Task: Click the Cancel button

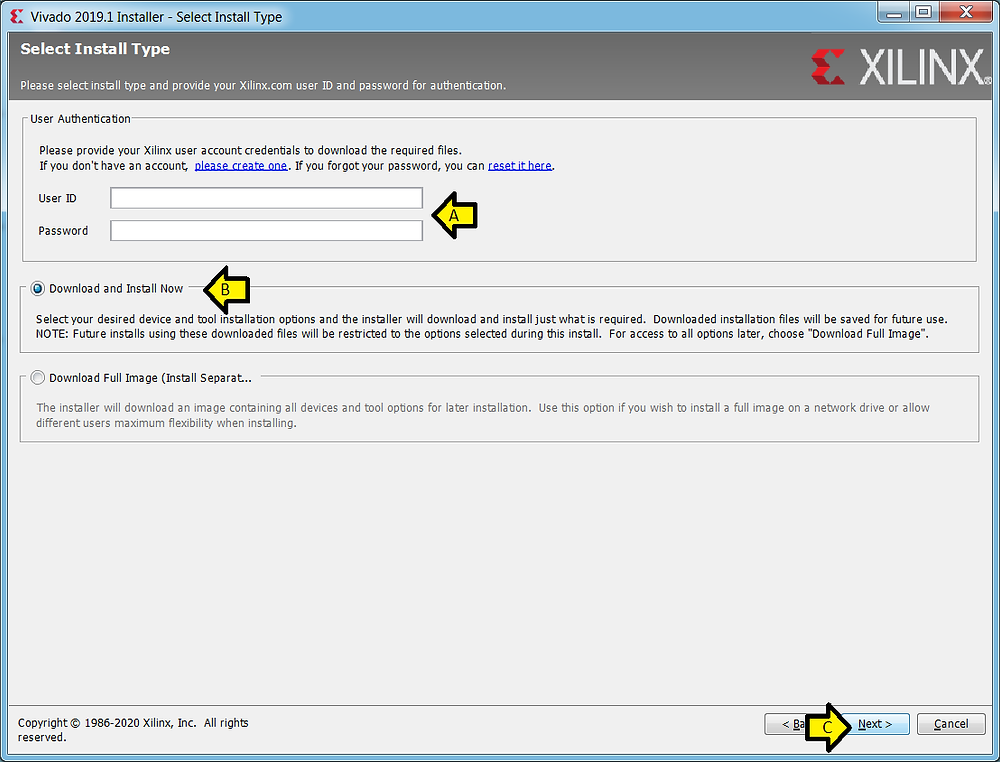Action: [951, 724]
